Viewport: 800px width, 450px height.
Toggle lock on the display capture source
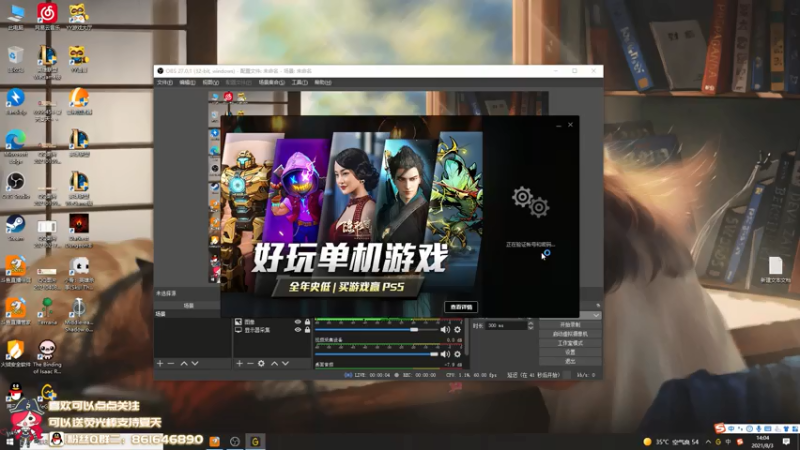tap(307, 330)
